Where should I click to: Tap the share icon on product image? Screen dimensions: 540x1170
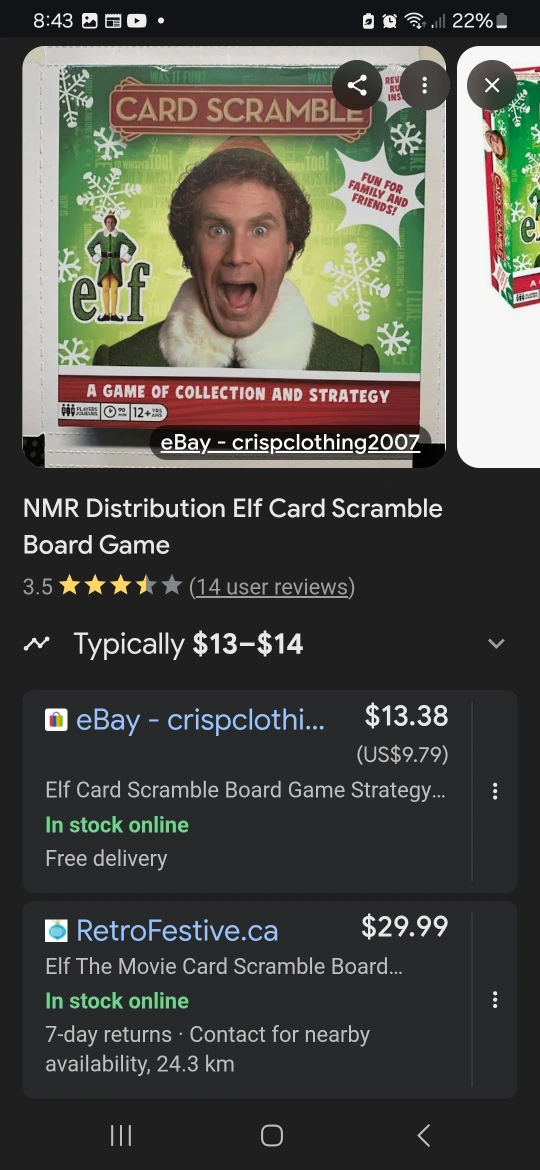coord(357,86)
